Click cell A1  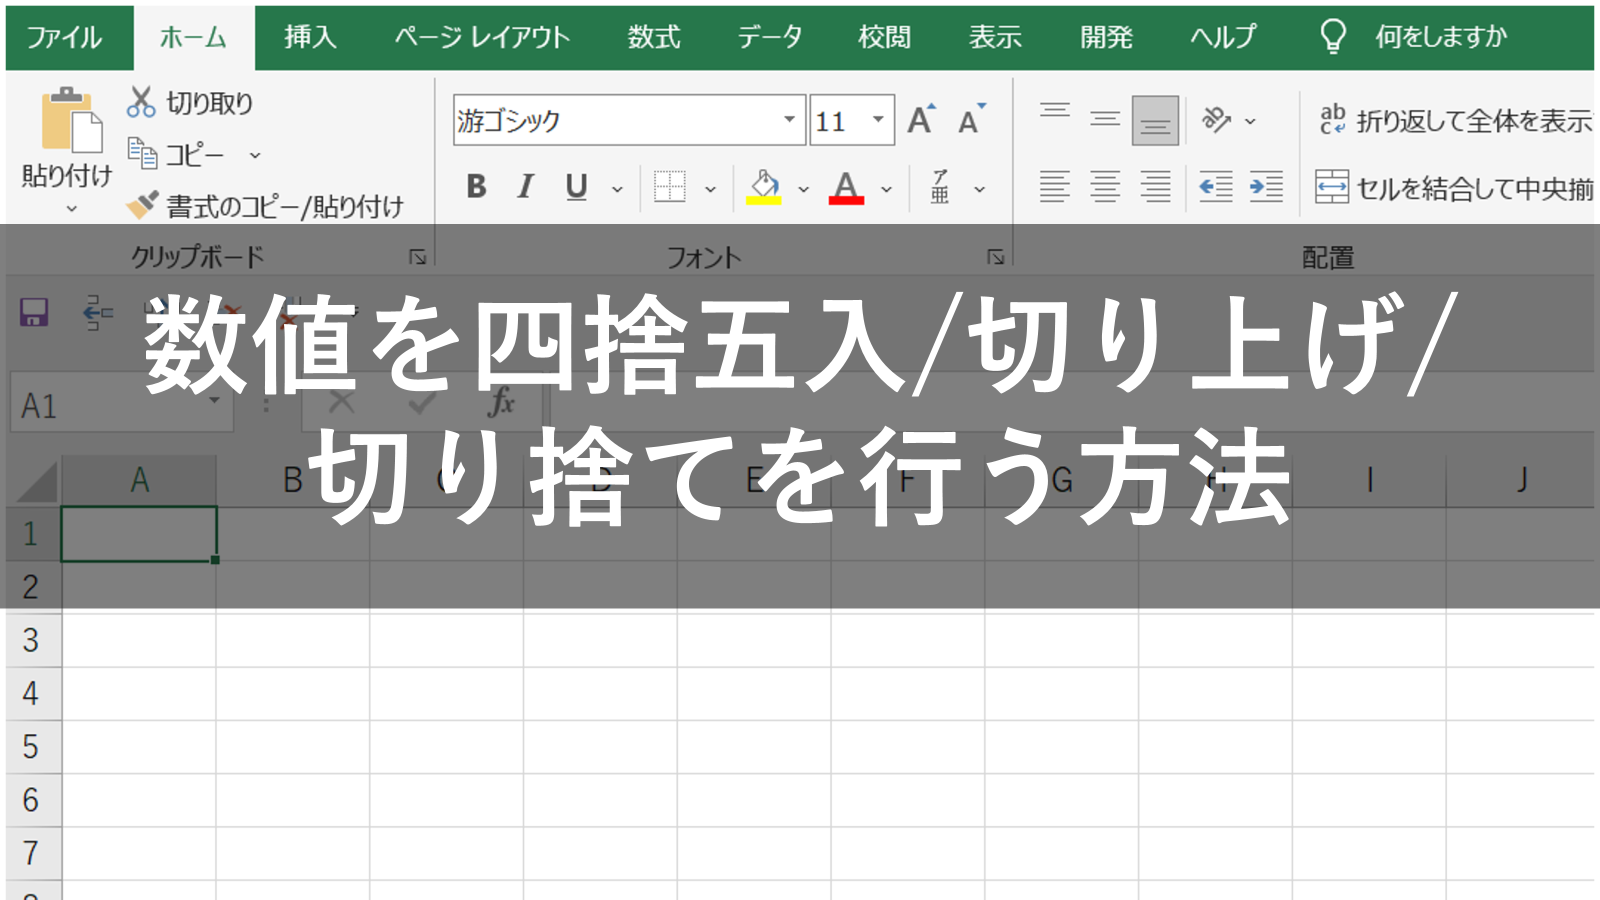coord(139,533)
